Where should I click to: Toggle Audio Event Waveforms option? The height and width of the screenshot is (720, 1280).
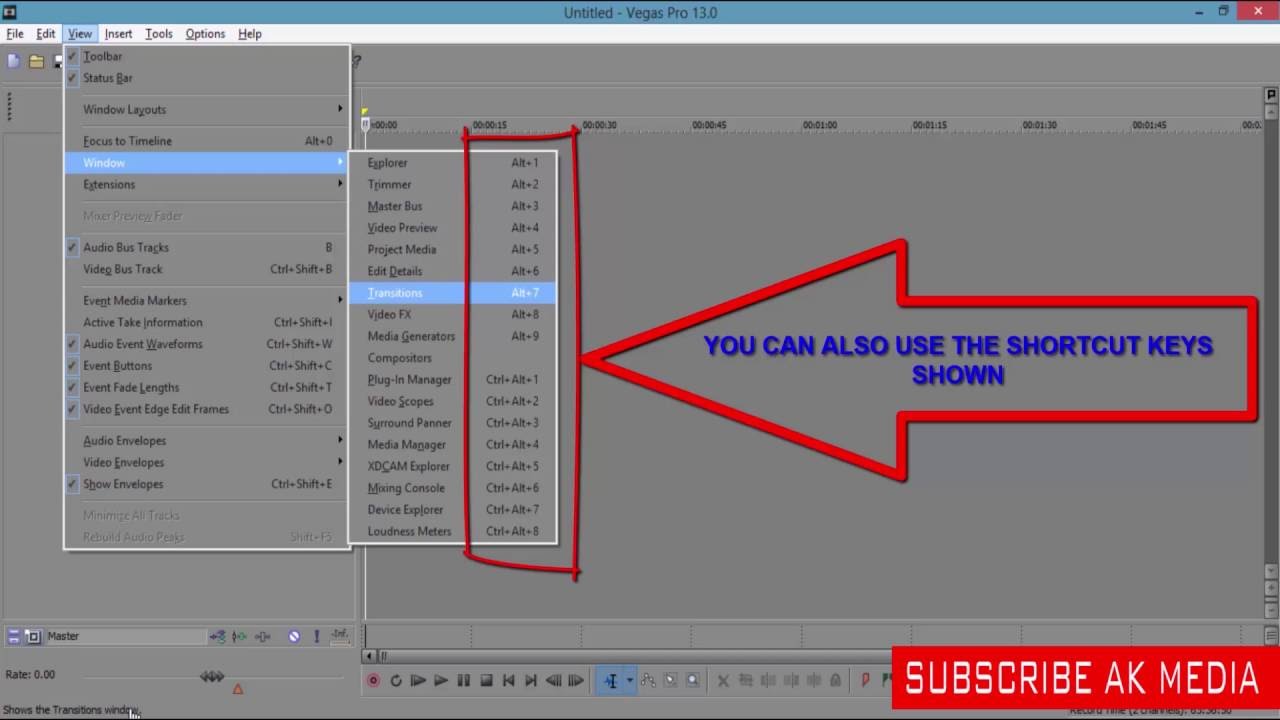[x=72, y=344]
